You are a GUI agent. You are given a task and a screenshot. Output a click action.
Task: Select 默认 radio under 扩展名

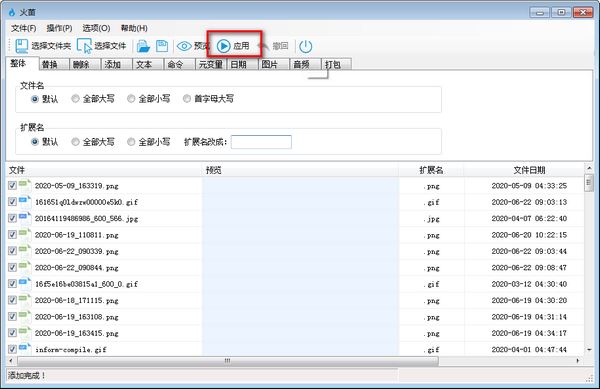(x=35, y=142)
